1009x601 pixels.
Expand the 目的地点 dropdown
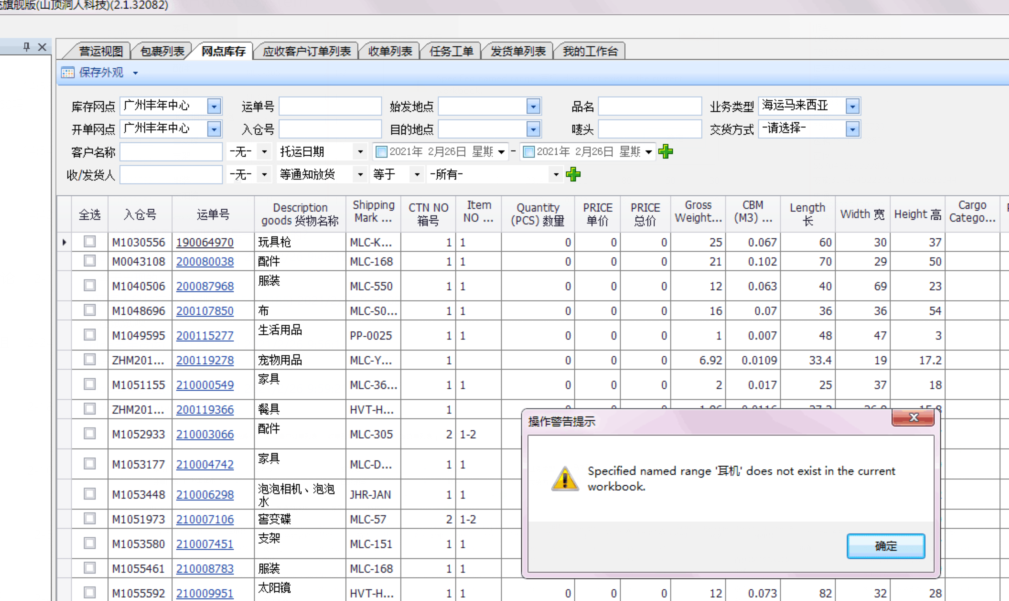(533, 129)
